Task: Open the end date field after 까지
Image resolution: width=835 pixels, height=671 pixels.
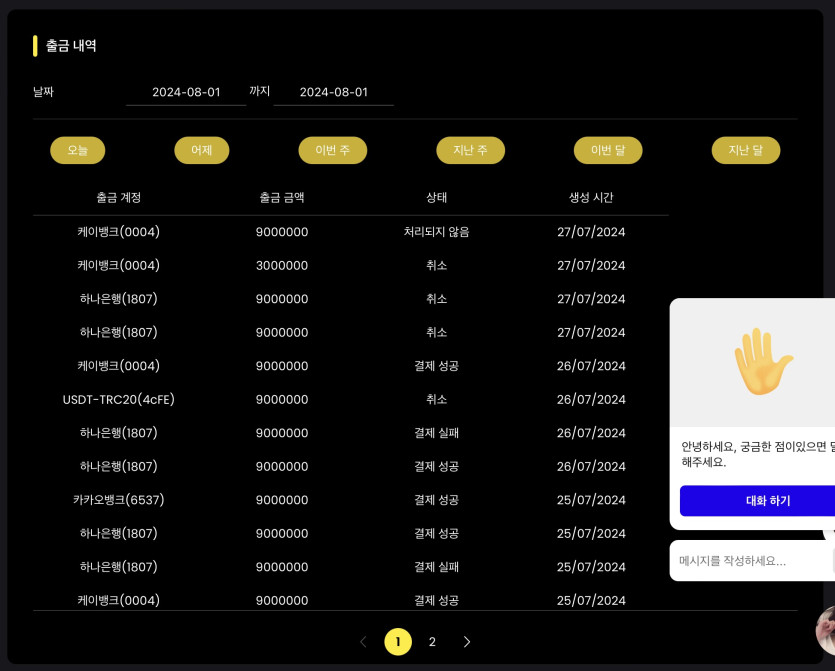Action: tap(333, 92)
